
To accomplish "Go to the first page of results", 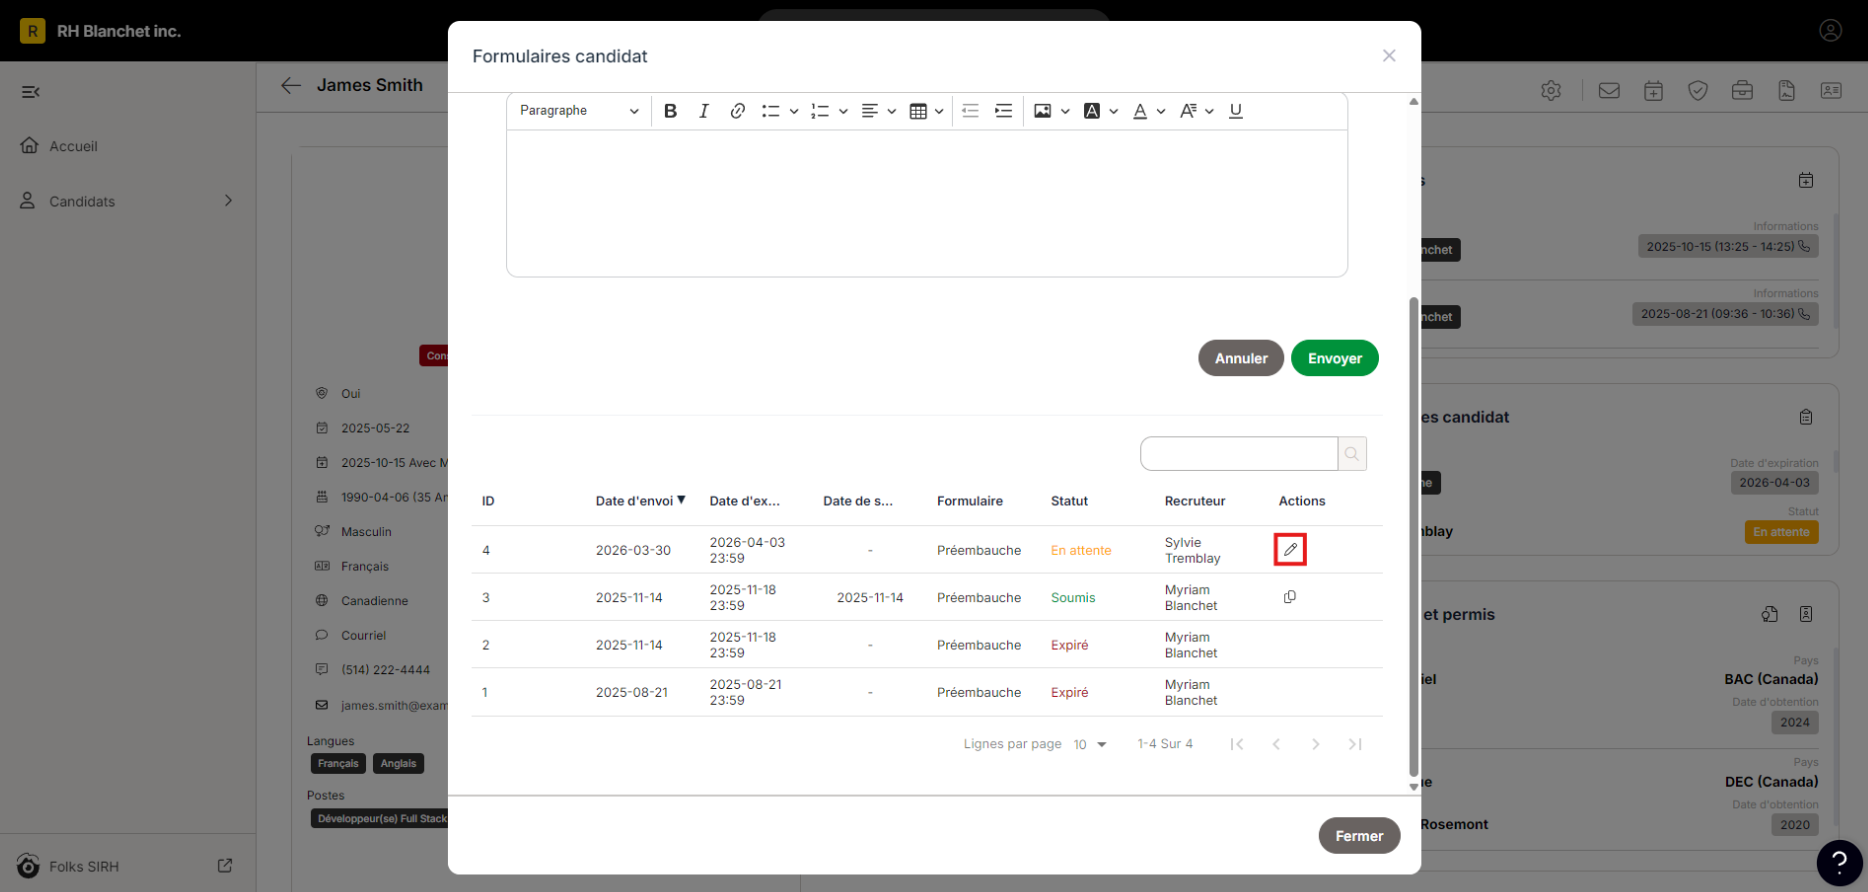I will pos(1237,744).
